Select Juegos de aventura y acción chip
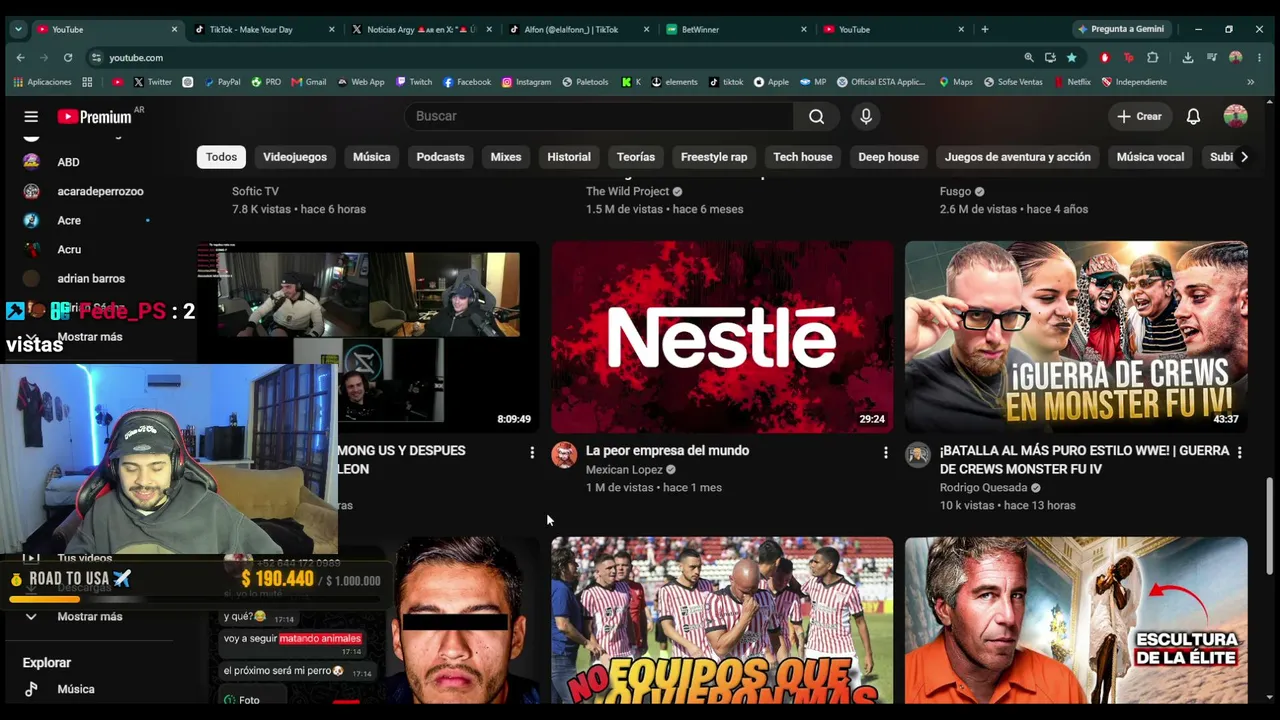 click(1018, 157)
